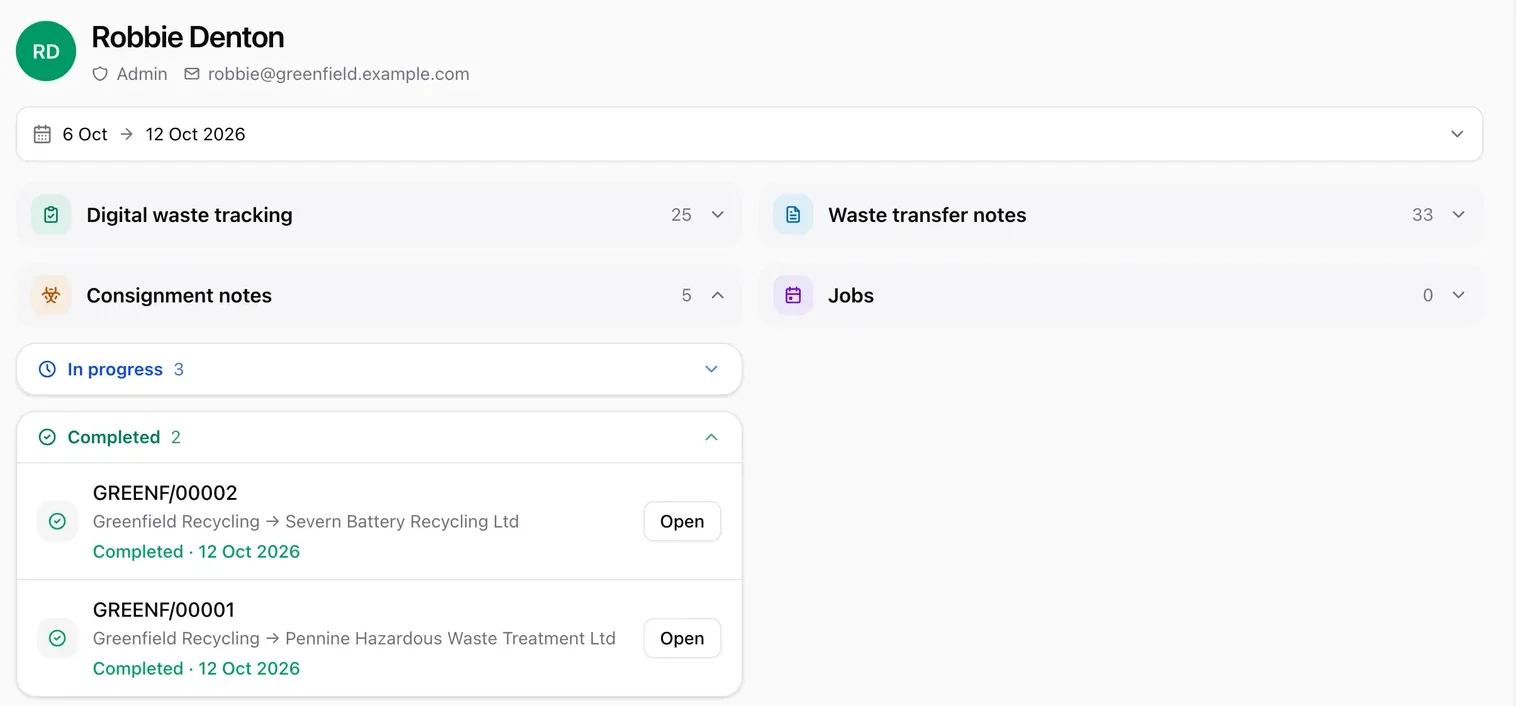Viewport: 1516px width, 706px height.
Task: Collapse the Completed group chevron
Action: tap(711, 437)
